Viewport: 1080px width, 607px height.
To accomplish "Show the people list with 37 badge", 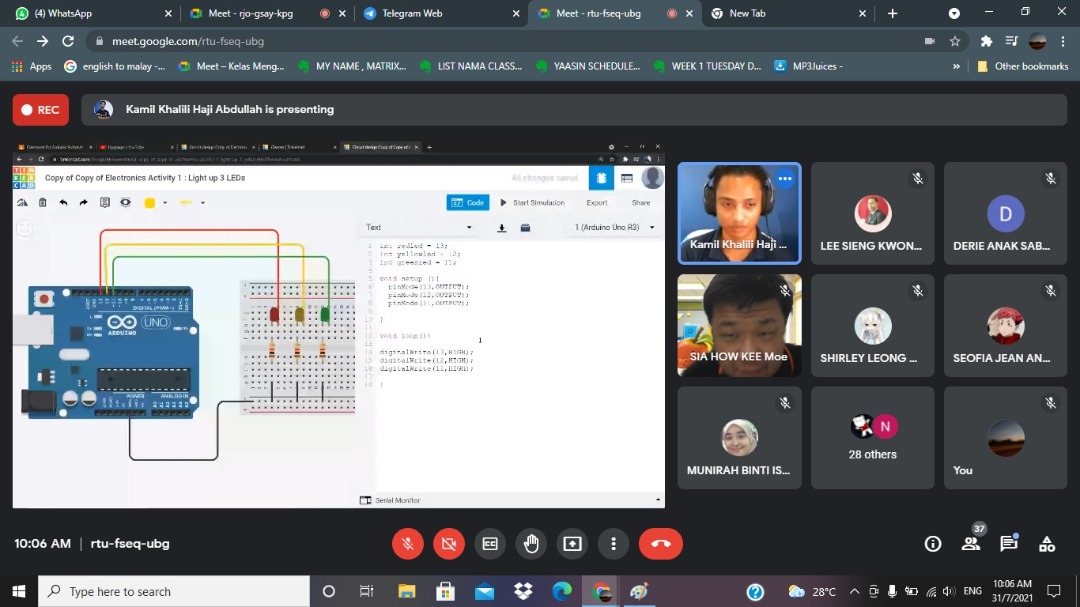I will pyautogui.click(x=971, y=544).
